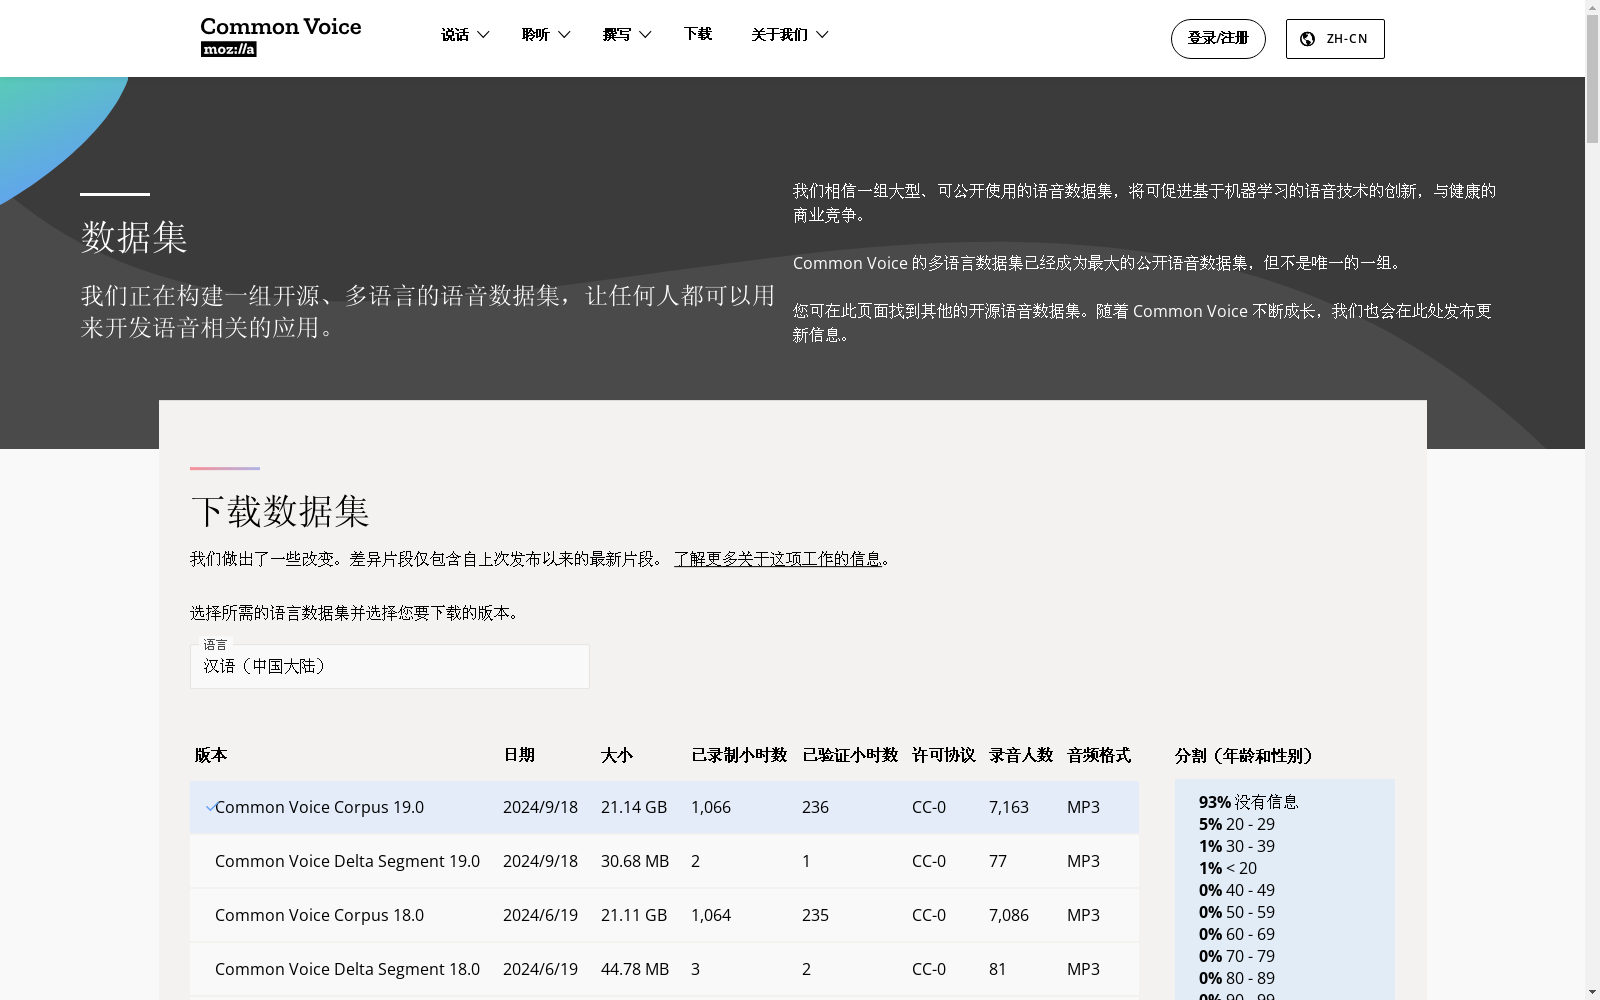Select the Common Voice Corpus 19.0 row
The width and height of the screenshot is (1600, 1000).
coord(664,807)
